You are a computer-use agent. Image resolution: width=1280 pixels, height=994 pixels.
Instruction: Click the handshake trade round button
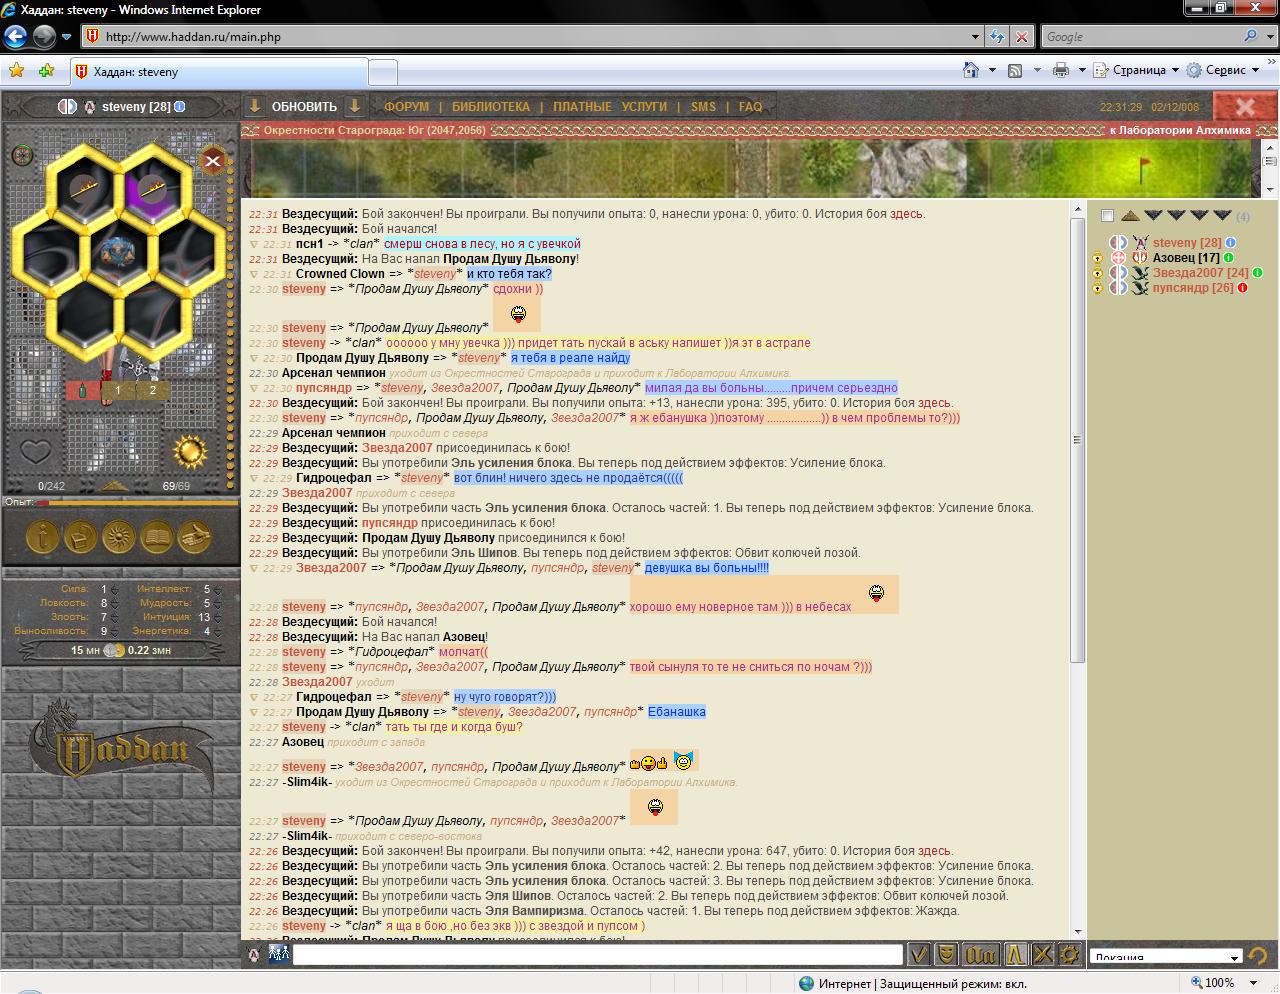pos(195,538)
